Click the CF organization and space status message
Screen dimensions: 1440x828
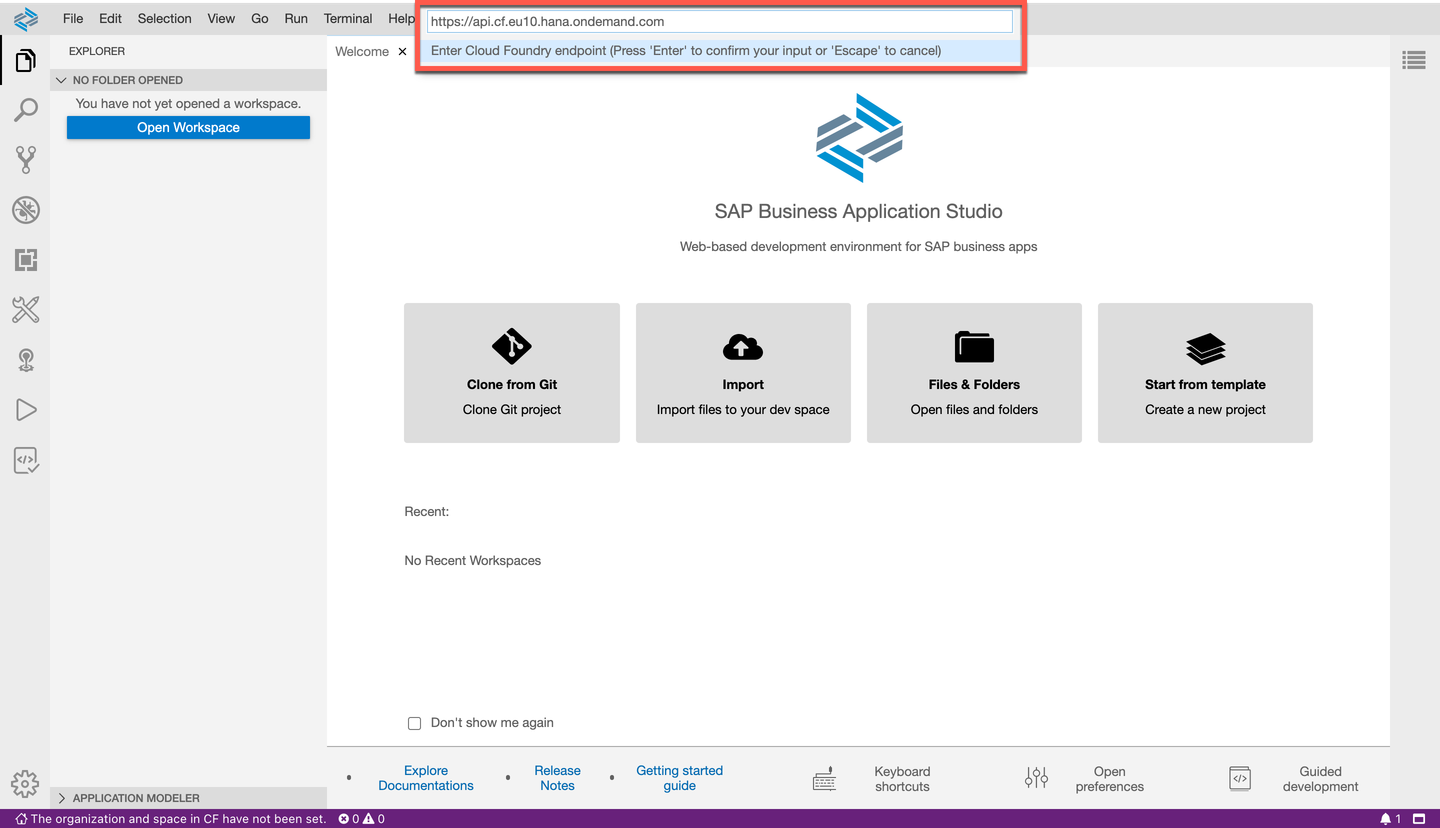(170, 819)
